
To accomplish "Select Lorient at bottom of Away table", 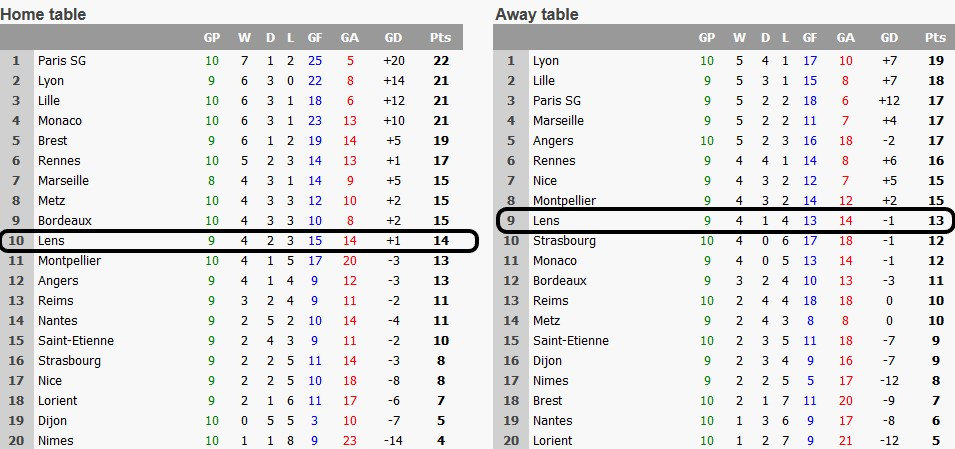I will click(x=552, y=441).
